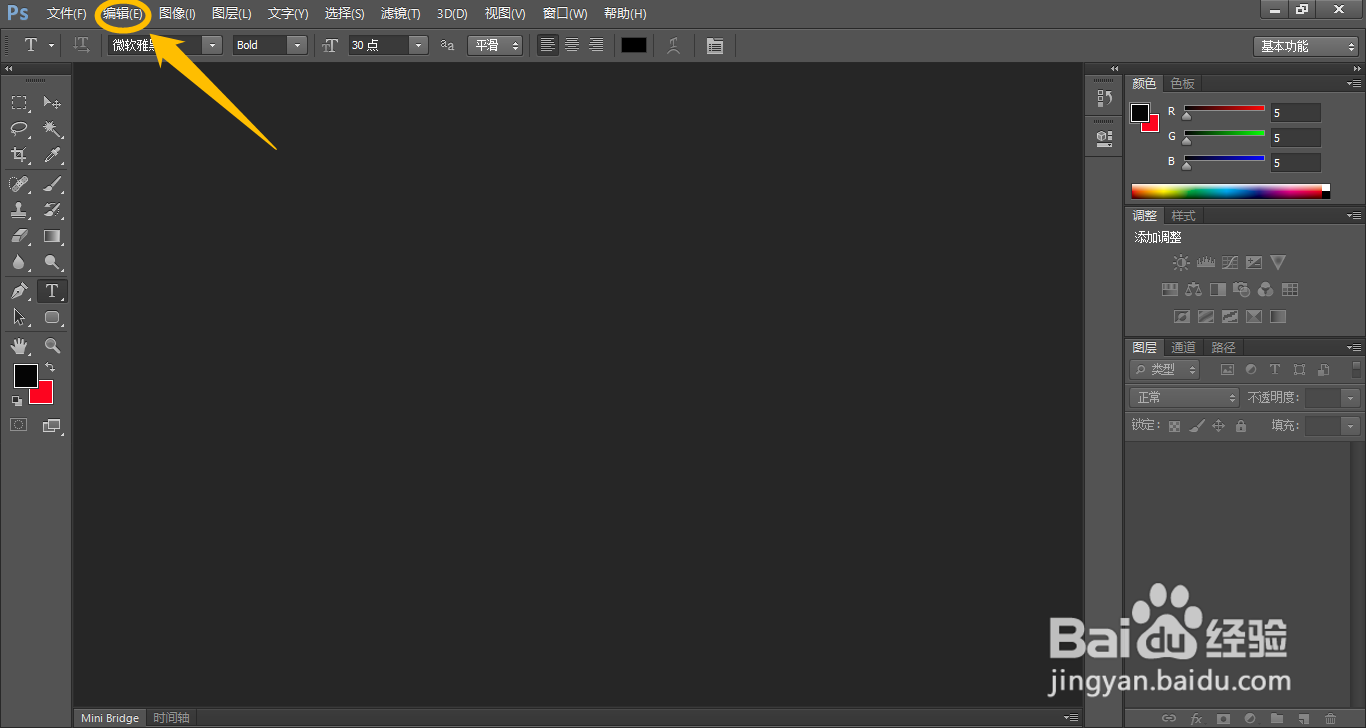Image resolution: width=1366 pixels, height=728 pixels.
Task: Toggle center text alignment
Action: tap(571, 45)
